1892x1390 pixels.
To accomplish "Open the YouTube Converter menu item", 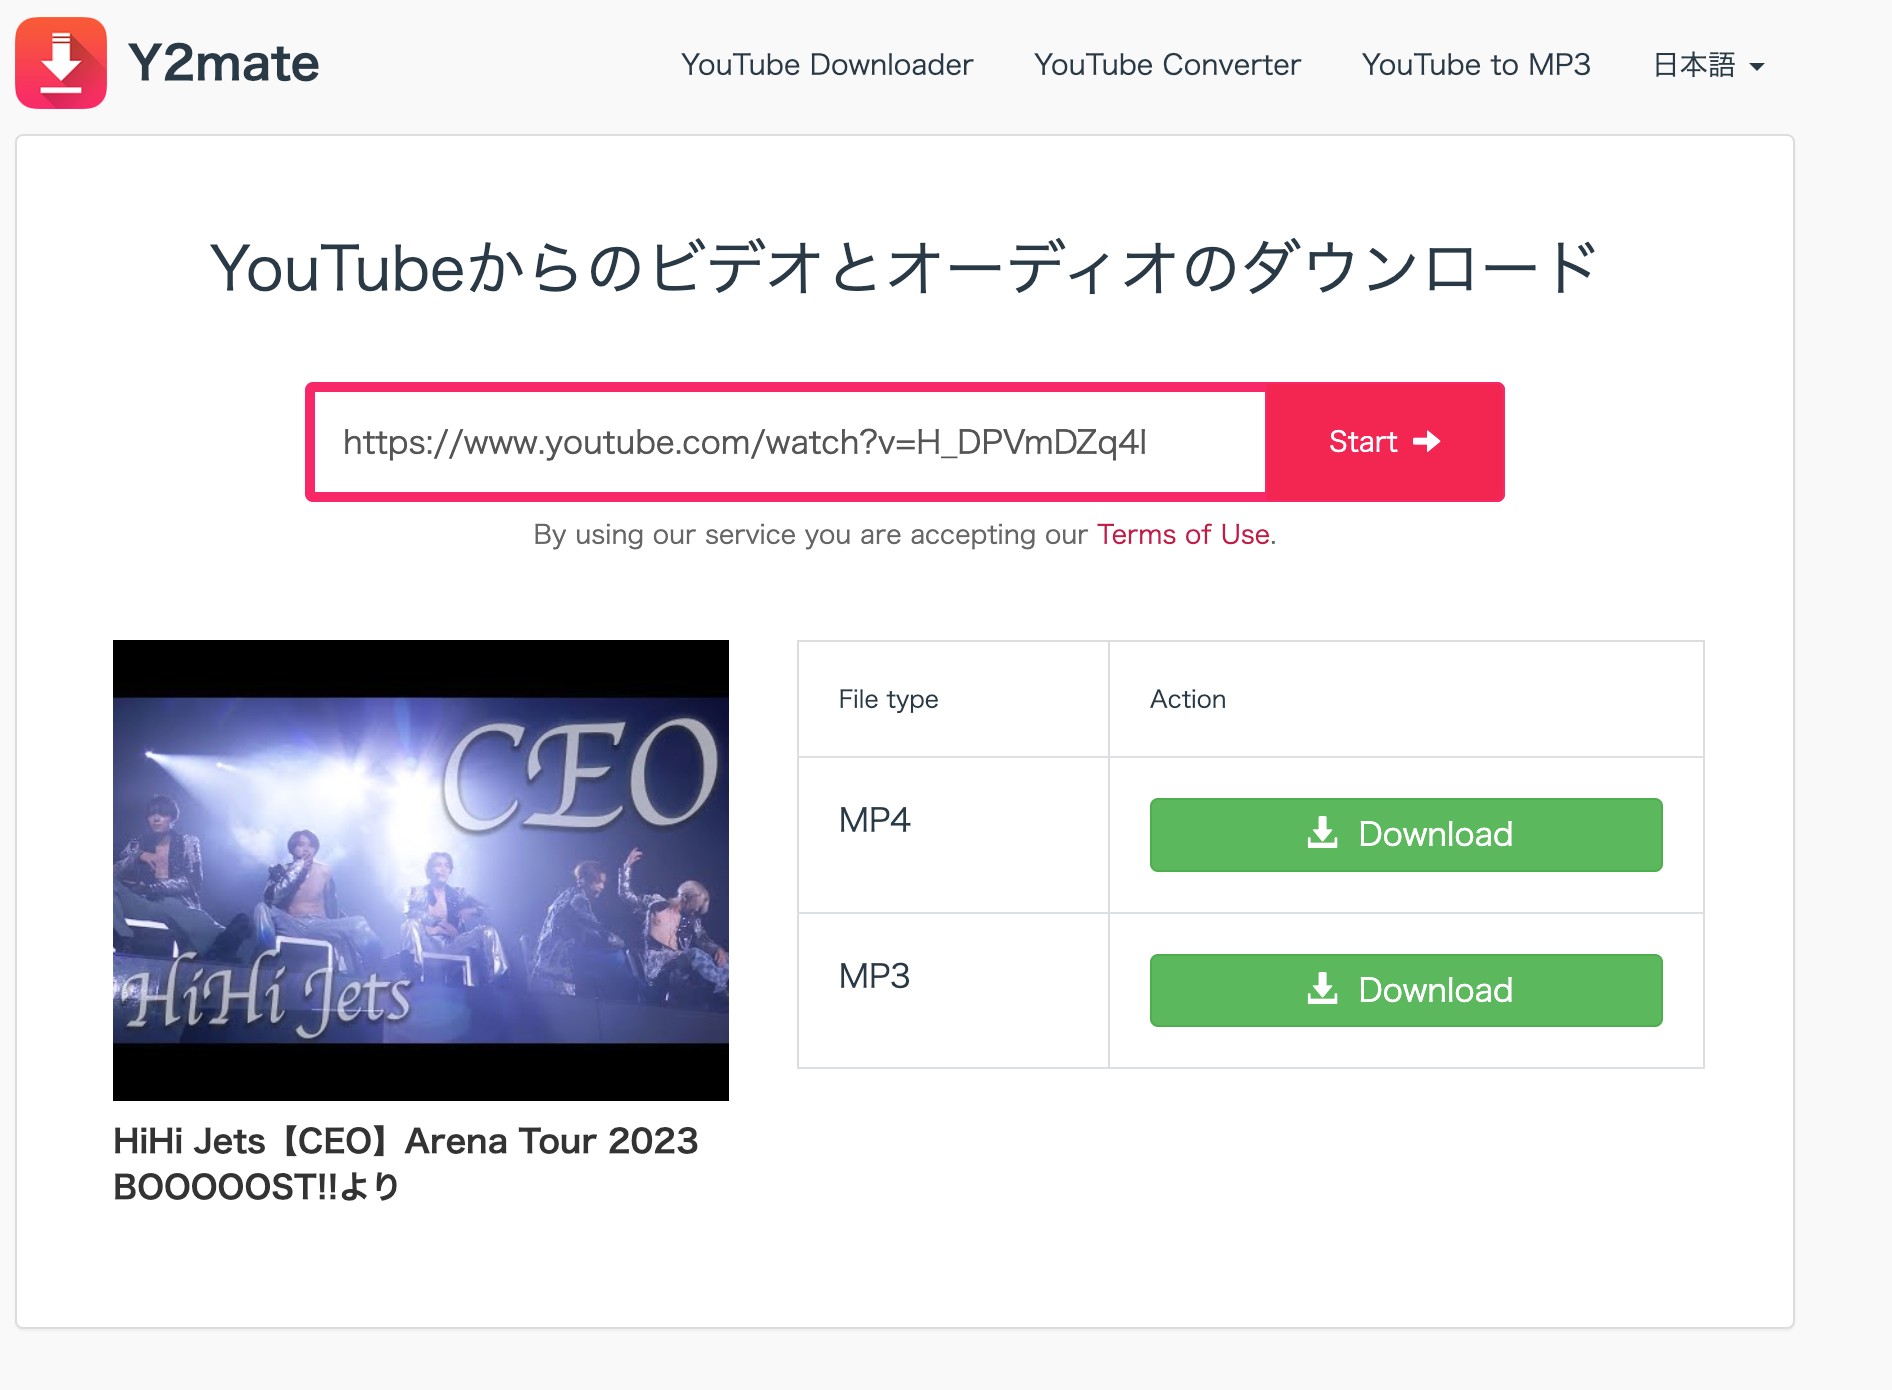I will coord(1167,65).
